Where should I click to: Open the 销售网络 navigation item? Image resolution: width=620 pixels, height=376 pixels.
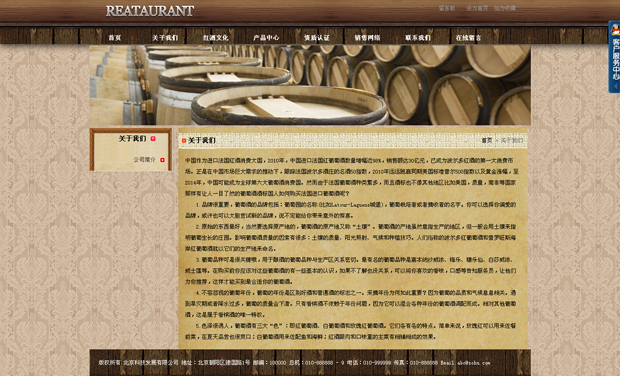point(367,38)
